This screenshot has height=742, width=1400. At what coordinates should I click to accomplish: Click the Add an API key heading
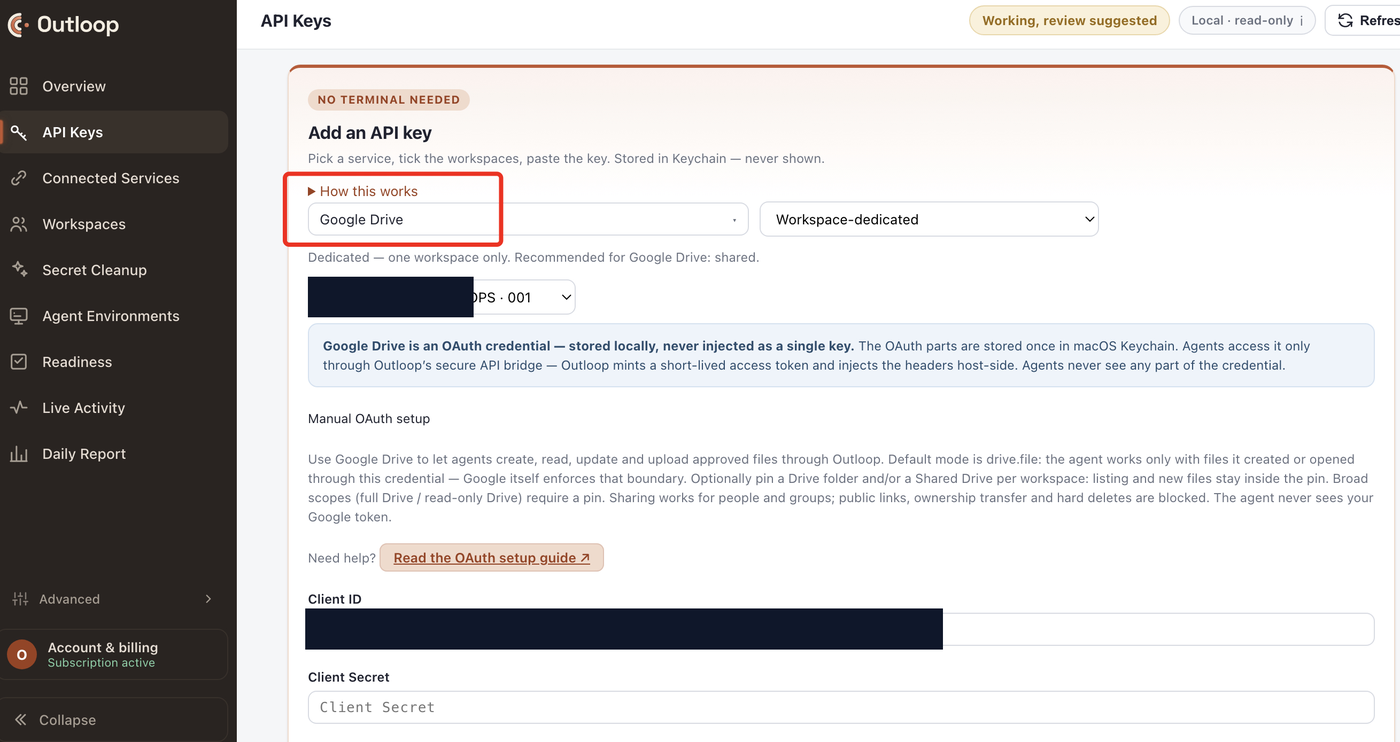[x=370, y=133]
